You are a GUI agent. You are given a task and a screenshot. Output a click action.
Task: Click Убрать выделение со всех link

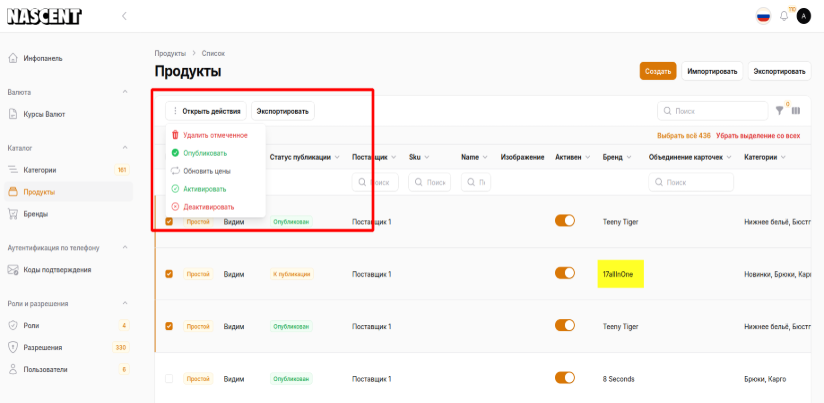pos(758,135)
